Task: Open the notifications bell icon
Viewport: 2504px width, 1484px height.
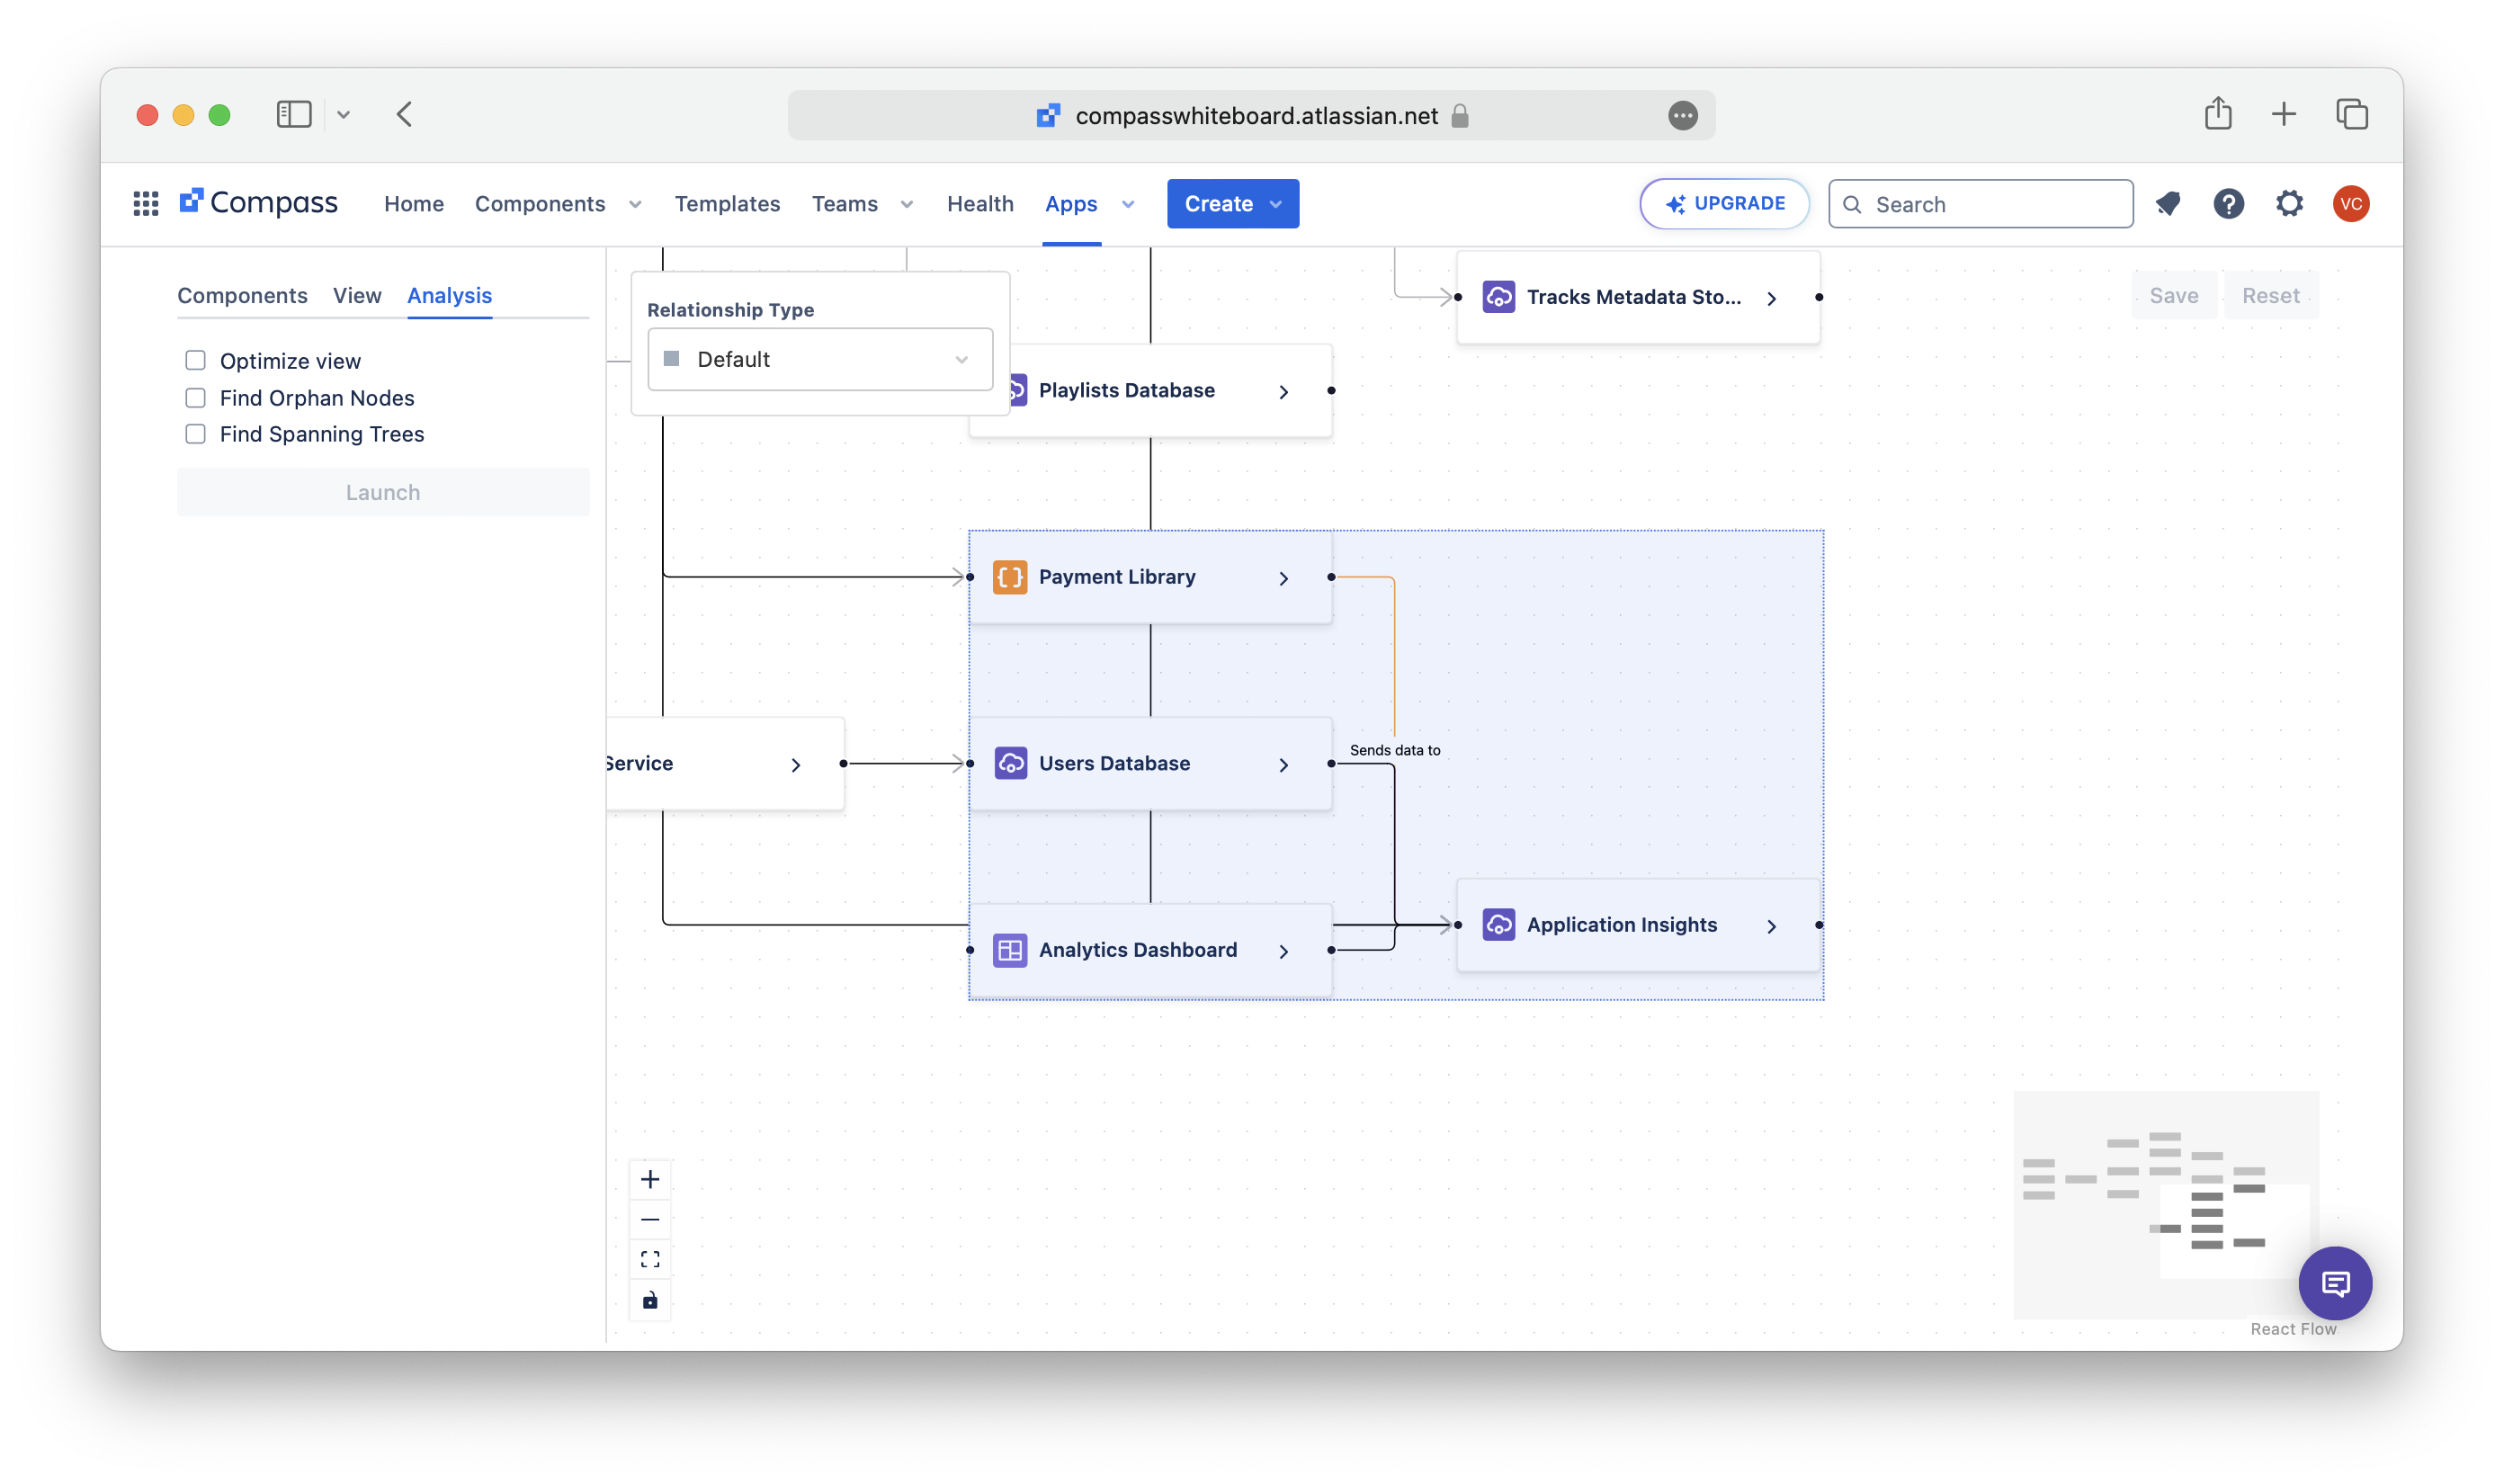Action: [x=2168, y=204]
